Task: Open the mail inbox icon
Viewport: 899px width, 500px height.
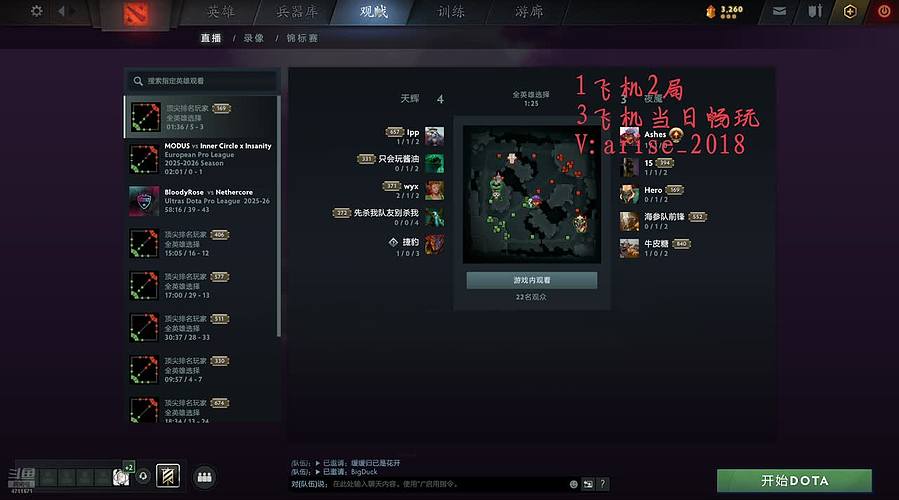Action: [779, 11]
